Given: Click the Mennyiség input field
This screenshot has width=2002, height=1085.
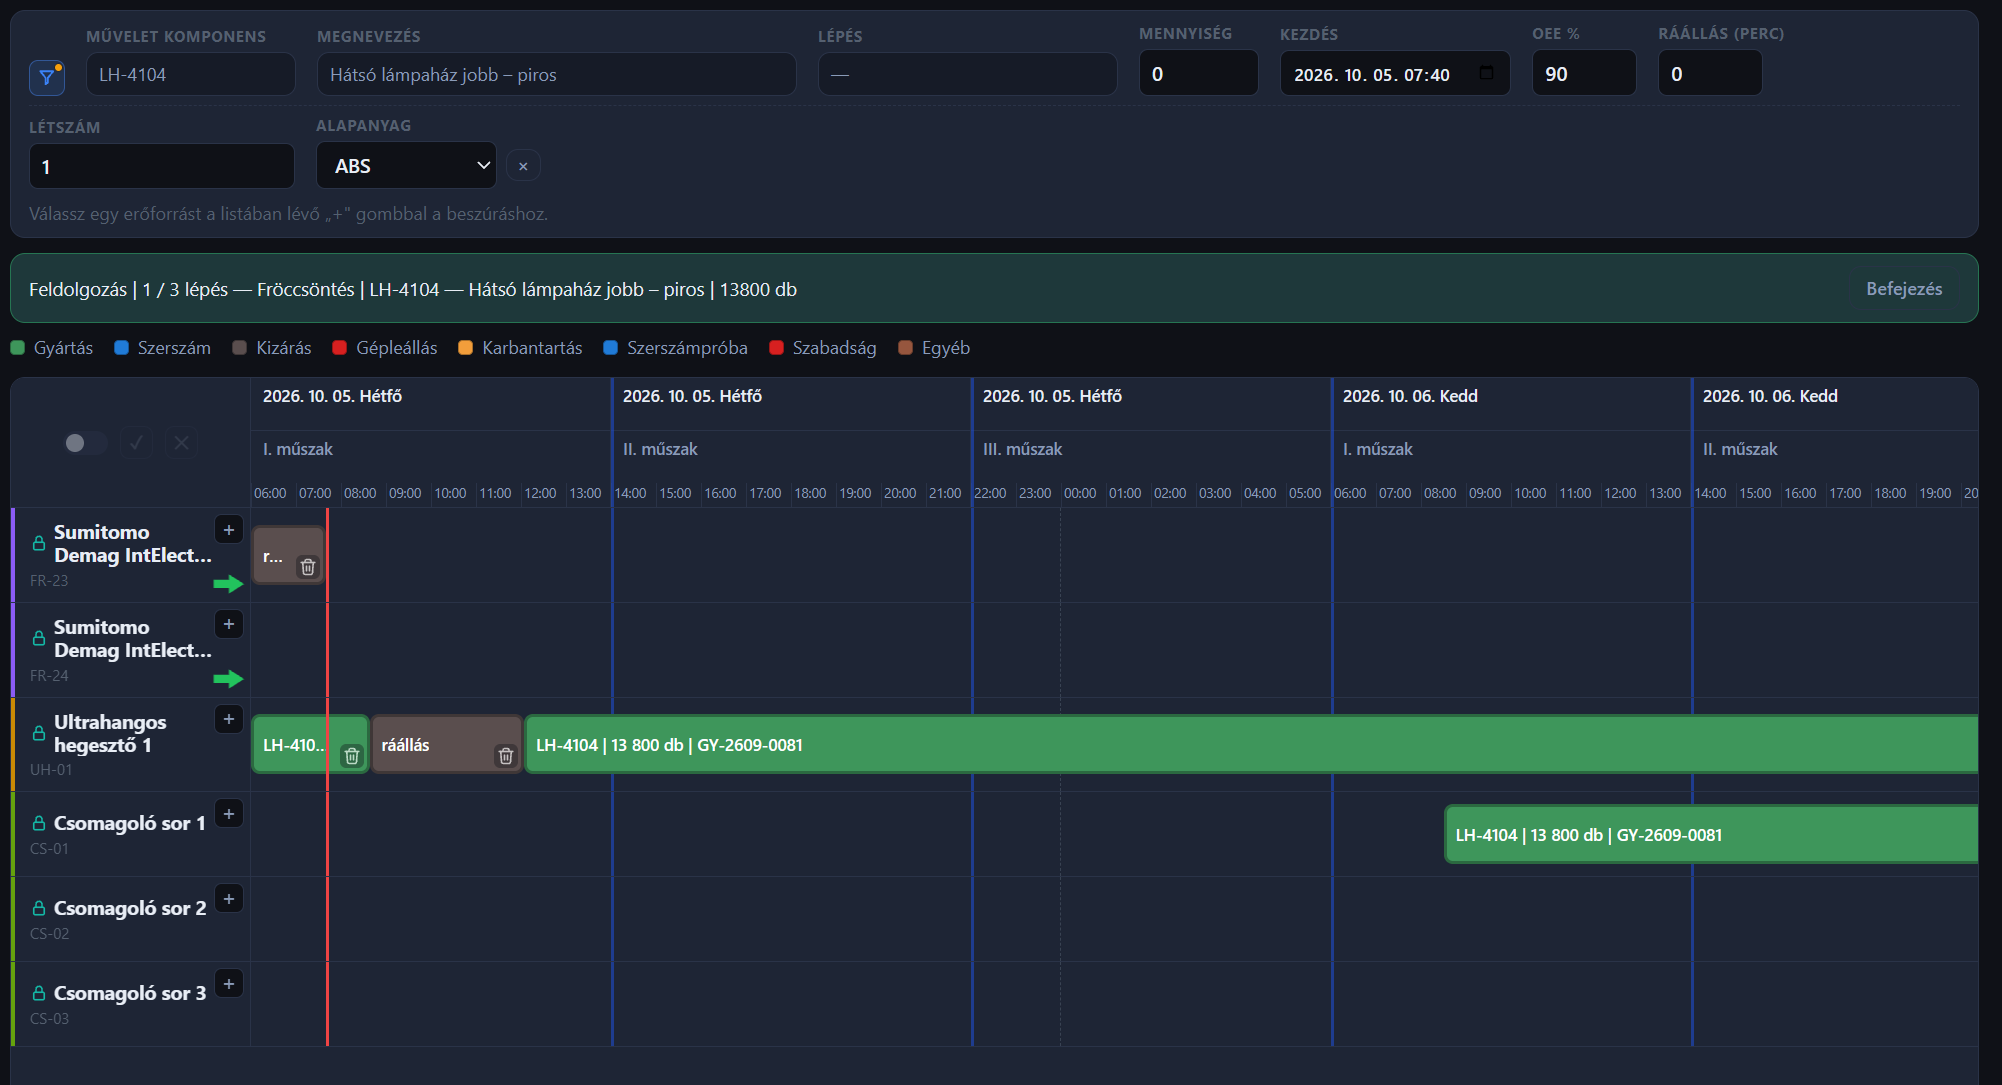Looking at the screenshot, I should coord(1199,74).
